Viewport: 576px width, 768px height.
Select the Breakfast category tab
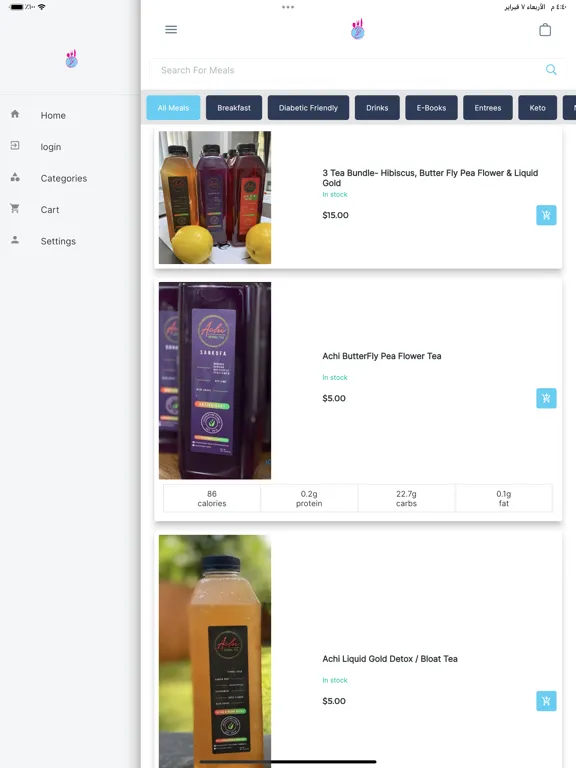pyautogui.click(x=234, y=108)
